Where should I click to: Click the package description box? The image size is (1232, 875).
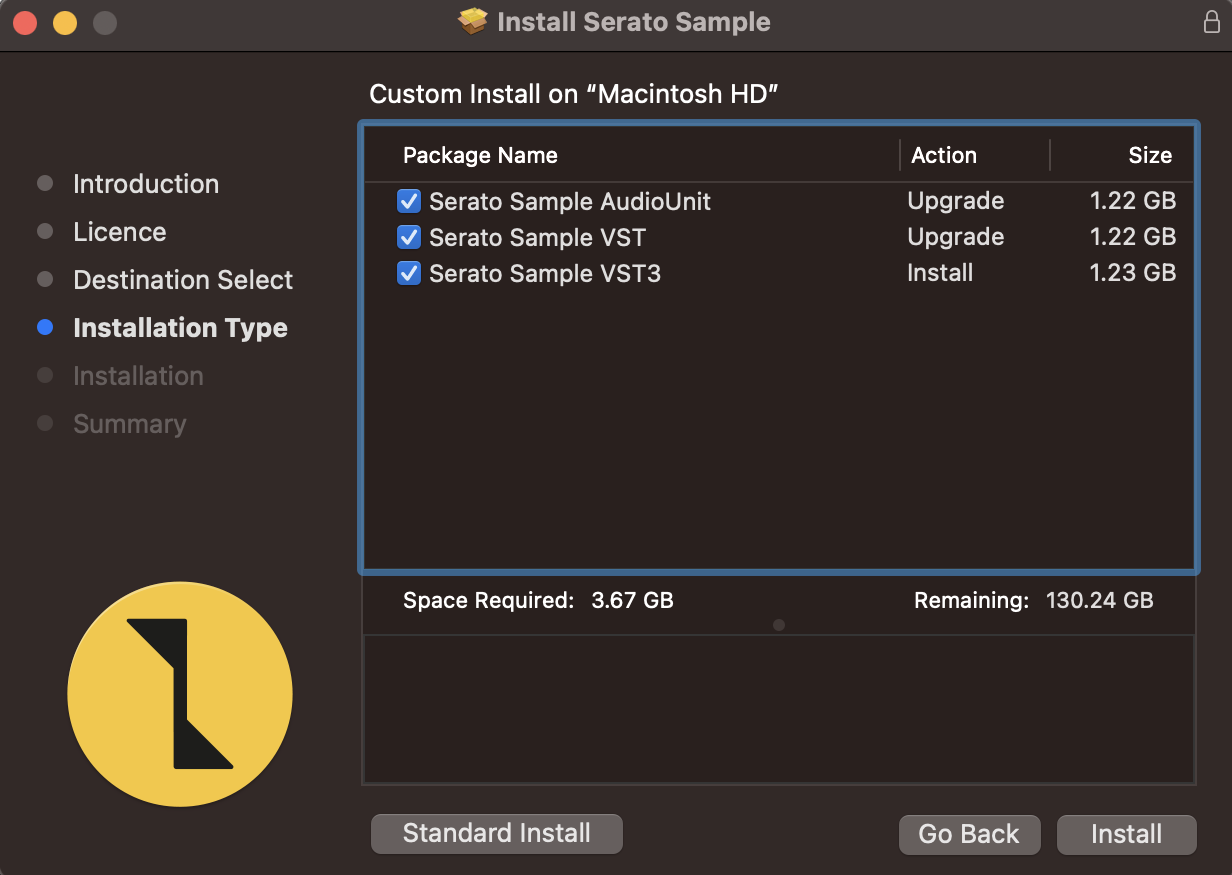[x=779, y=709]
